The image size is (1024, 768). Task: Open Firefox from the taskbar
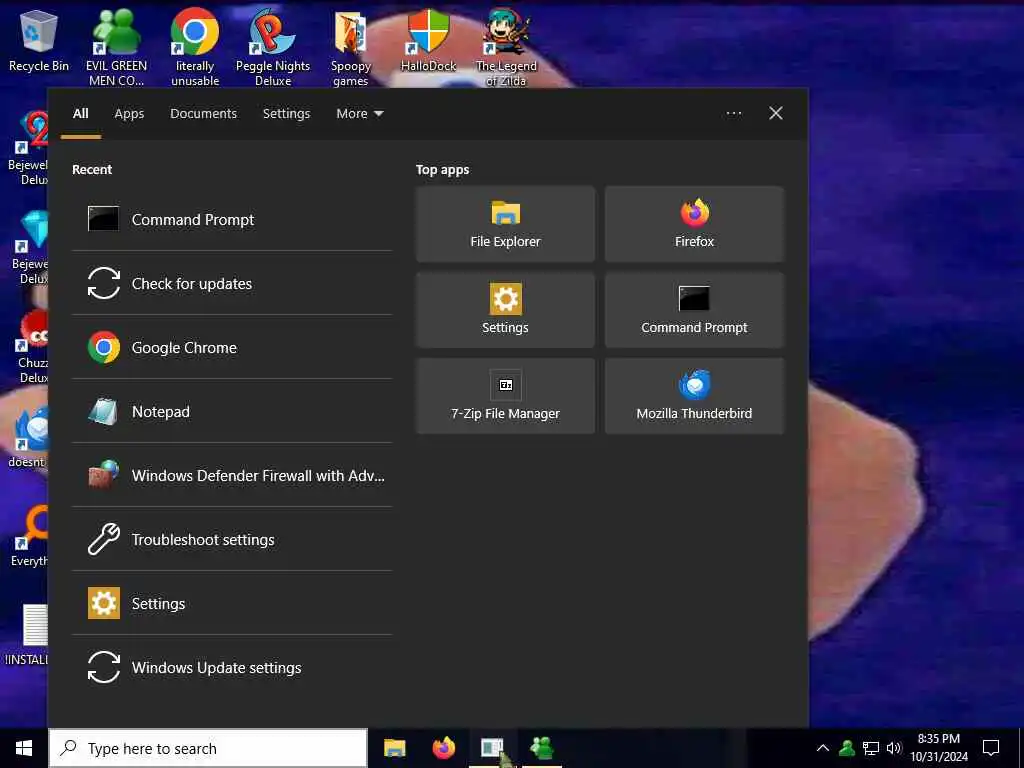444,748
